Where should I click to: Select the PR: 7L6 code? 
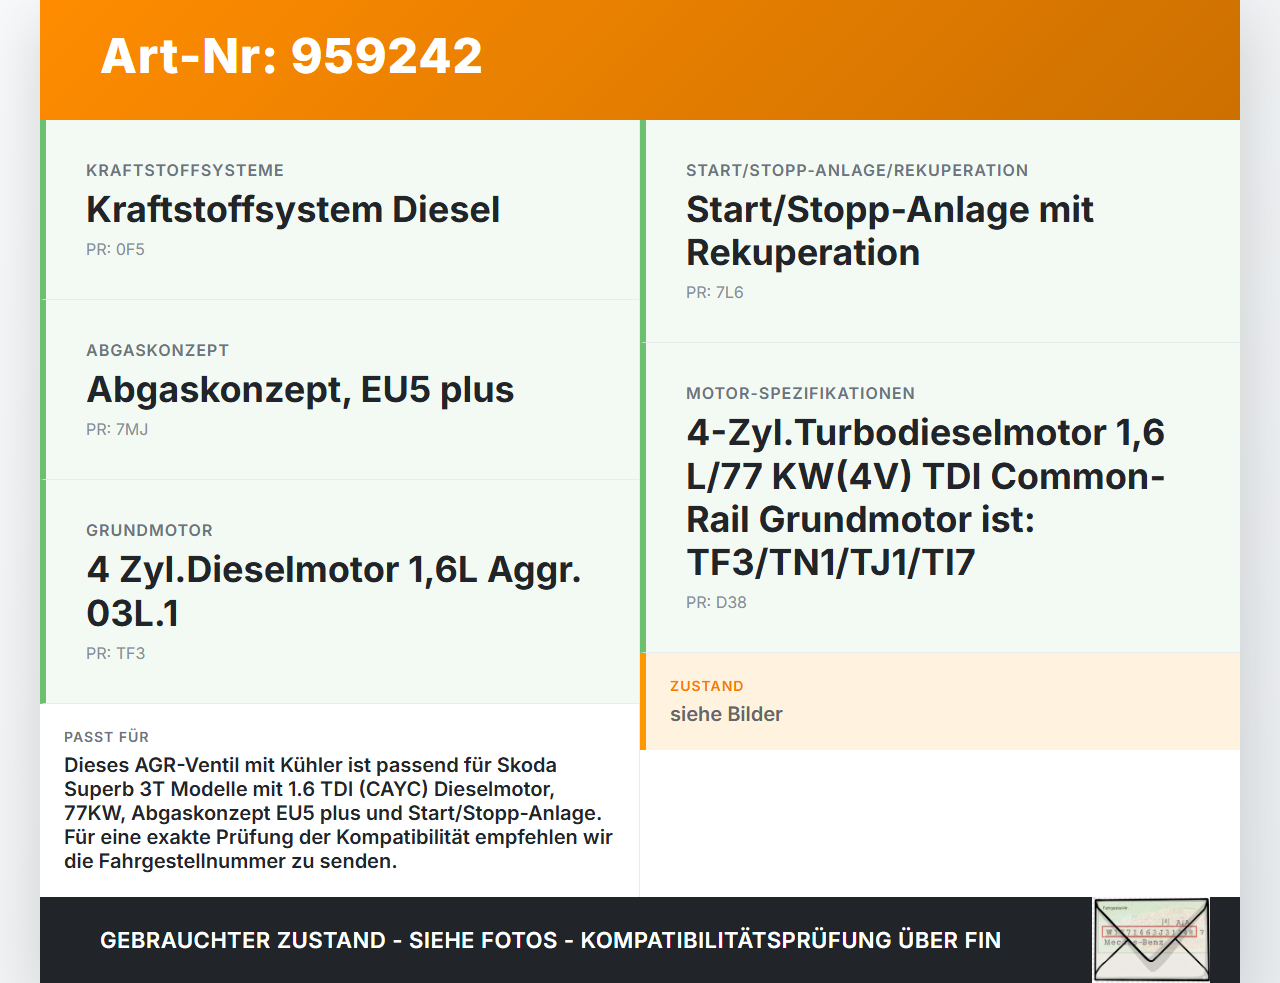coord(714,292)
